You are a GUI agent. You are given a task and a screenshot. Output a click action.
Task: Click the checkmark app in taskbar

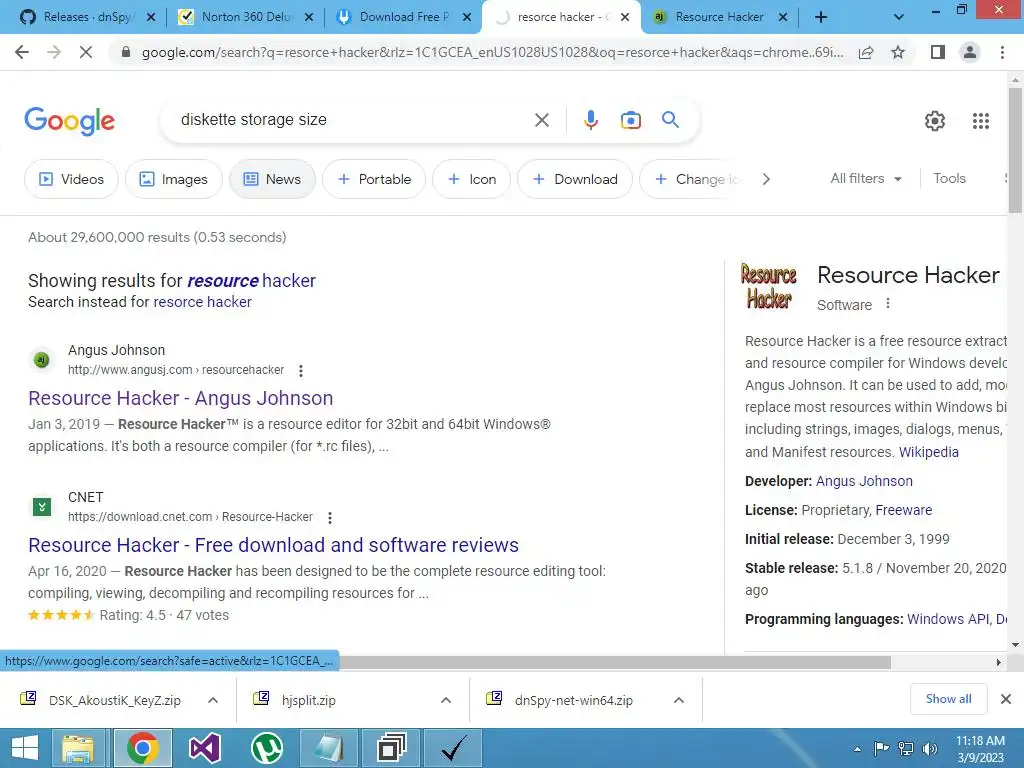click(x=453, y=748)
